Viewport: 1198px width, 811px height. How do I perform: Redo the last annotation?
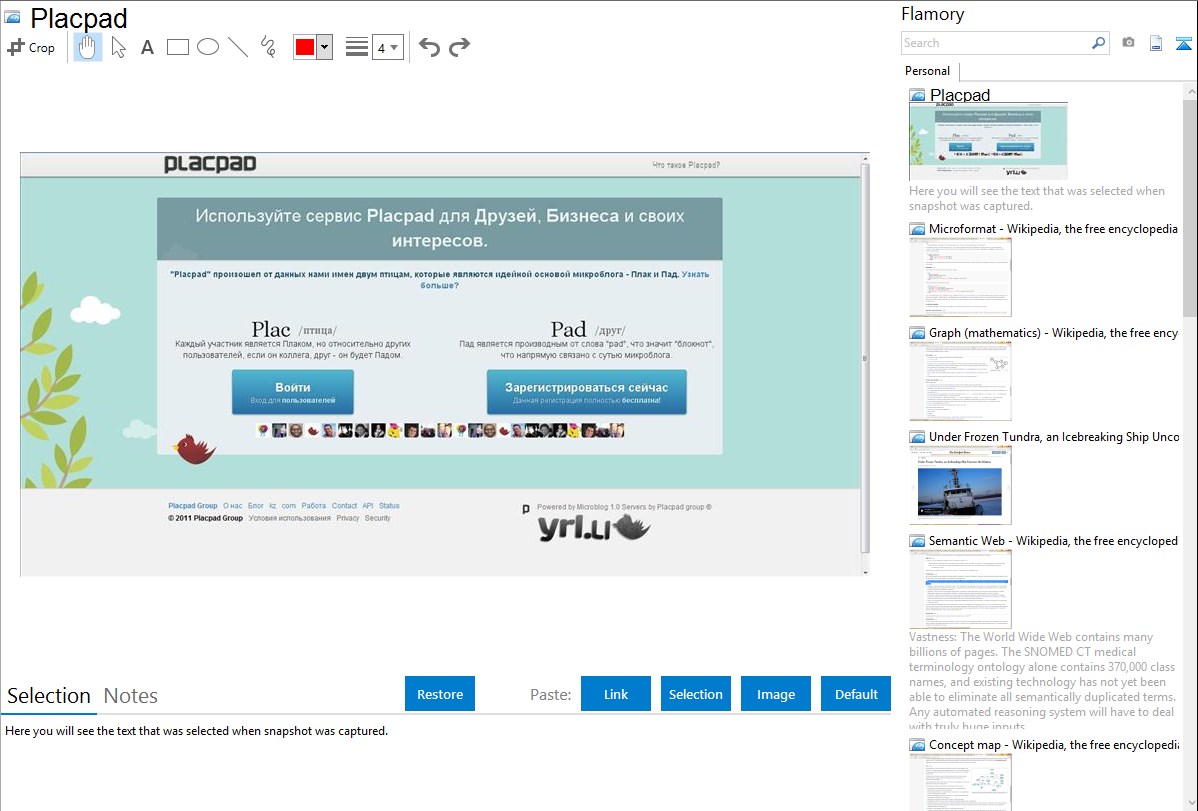(459, 47)
